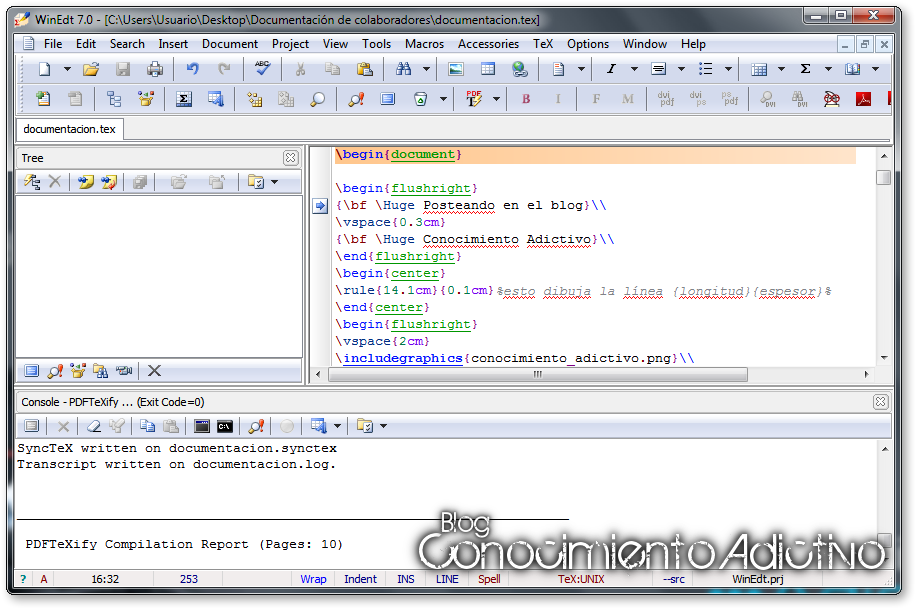
Task: Open a file with the folder icon
Action: tap(91, 69)
